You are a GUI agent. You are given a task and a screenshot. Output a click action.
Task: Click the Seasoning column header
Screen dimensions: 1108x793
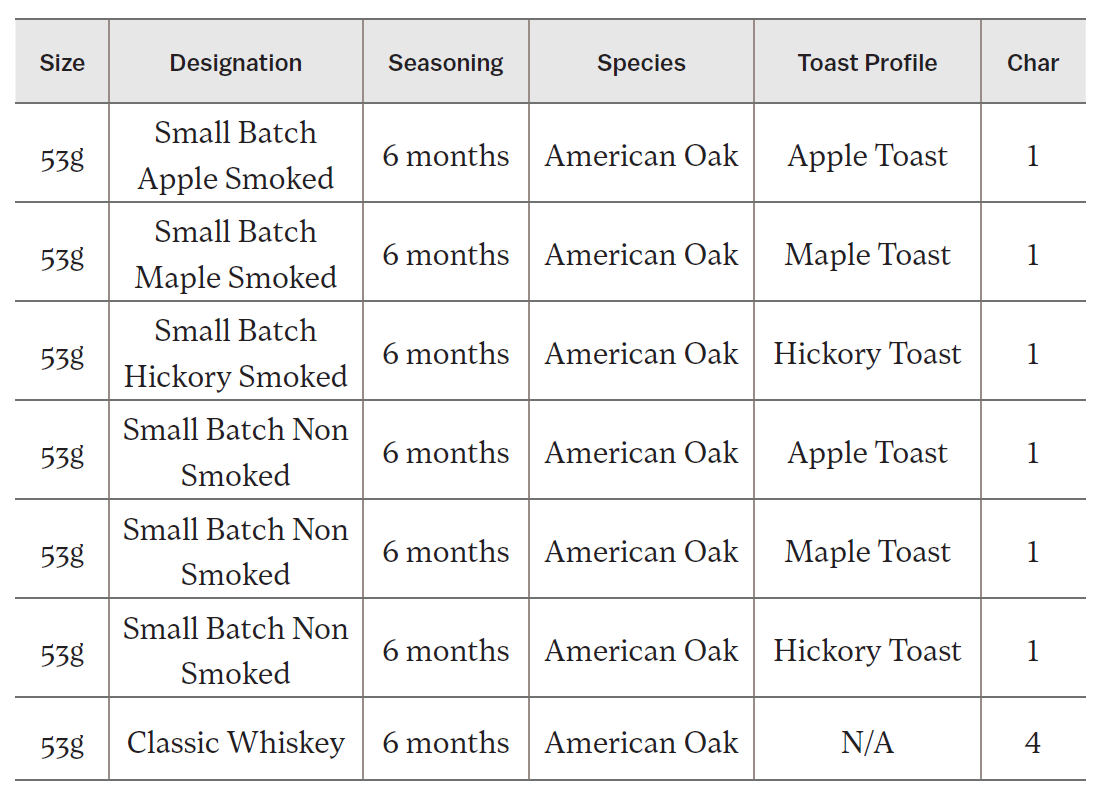(445, 63)
